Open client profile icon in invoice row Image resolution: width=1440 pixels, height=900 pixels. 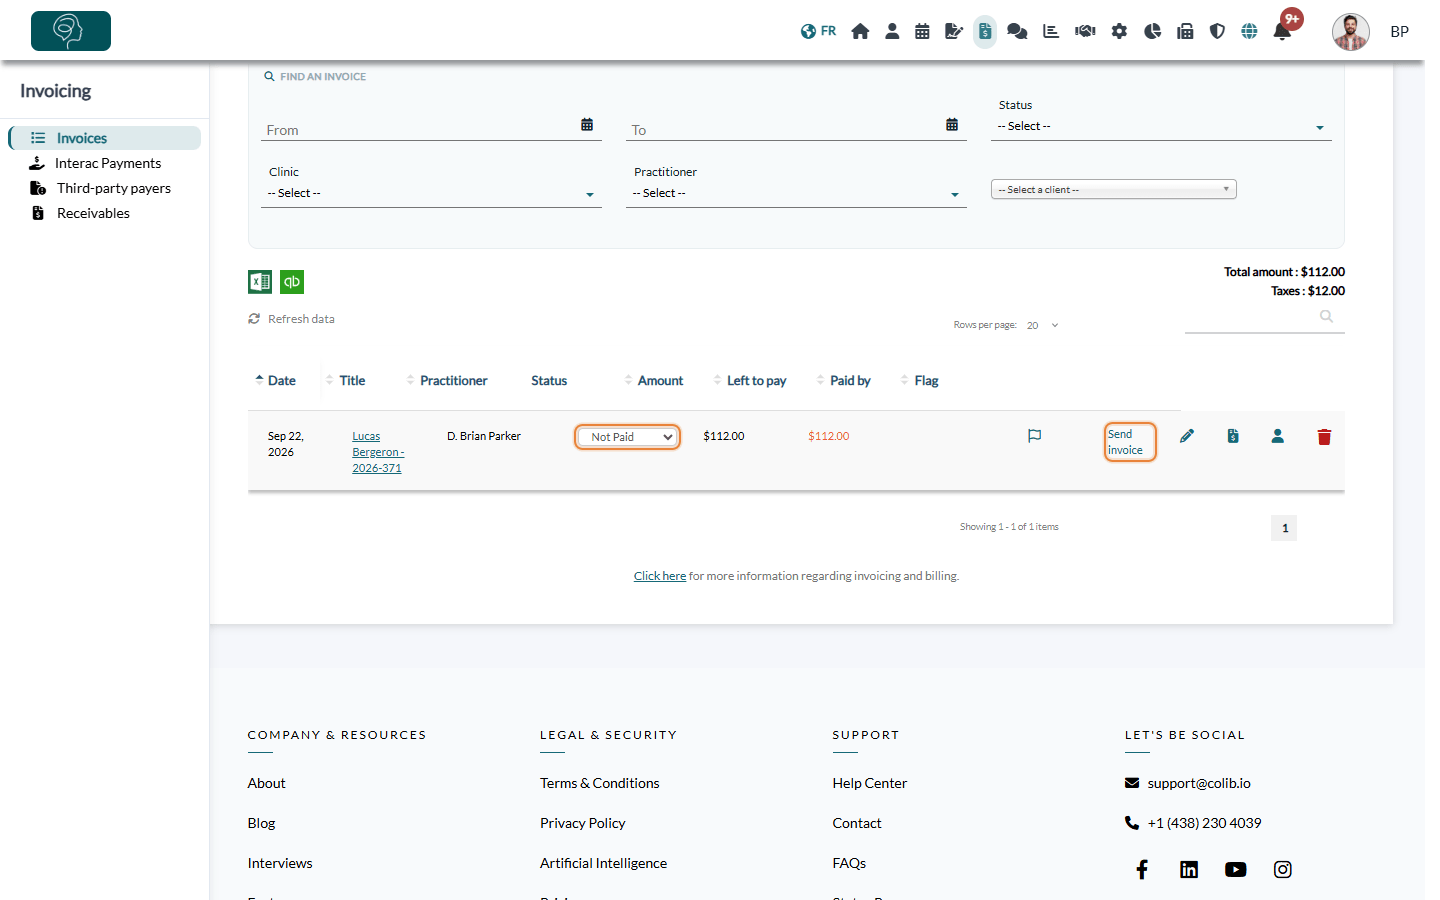1278,436
